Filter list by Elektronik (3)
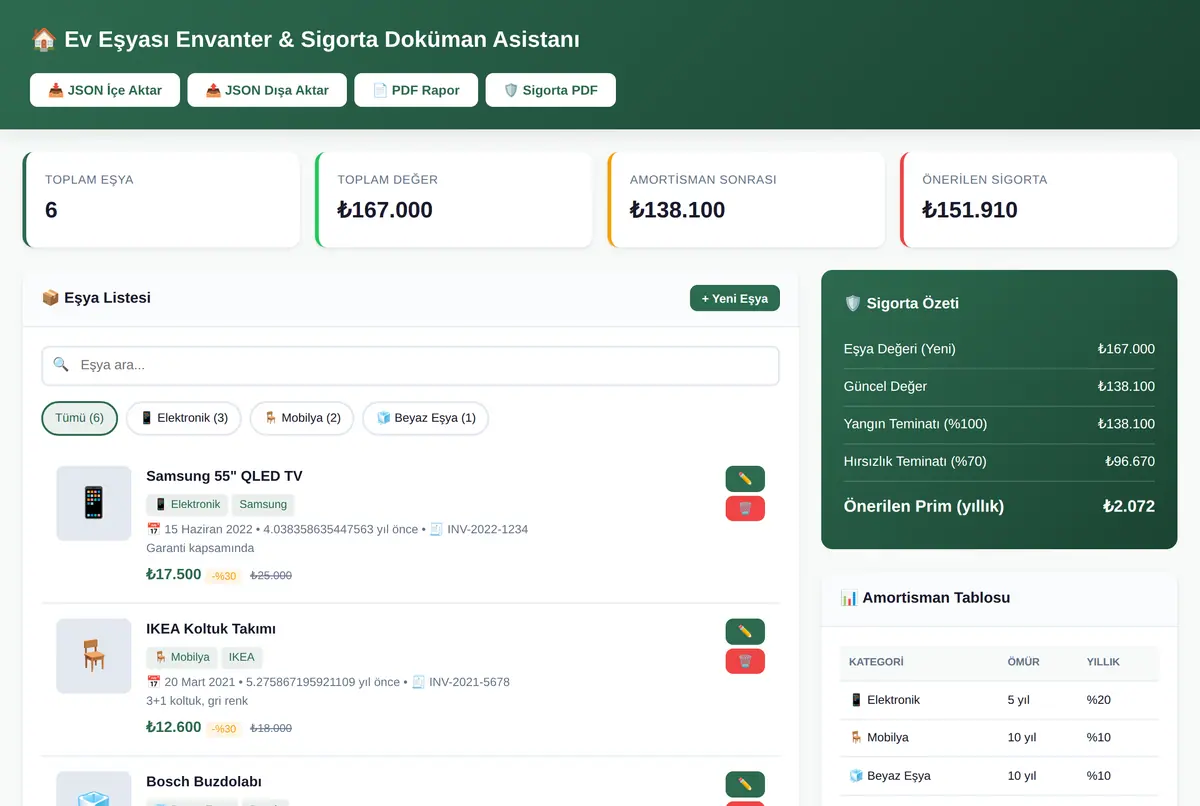 pos(184,418)
